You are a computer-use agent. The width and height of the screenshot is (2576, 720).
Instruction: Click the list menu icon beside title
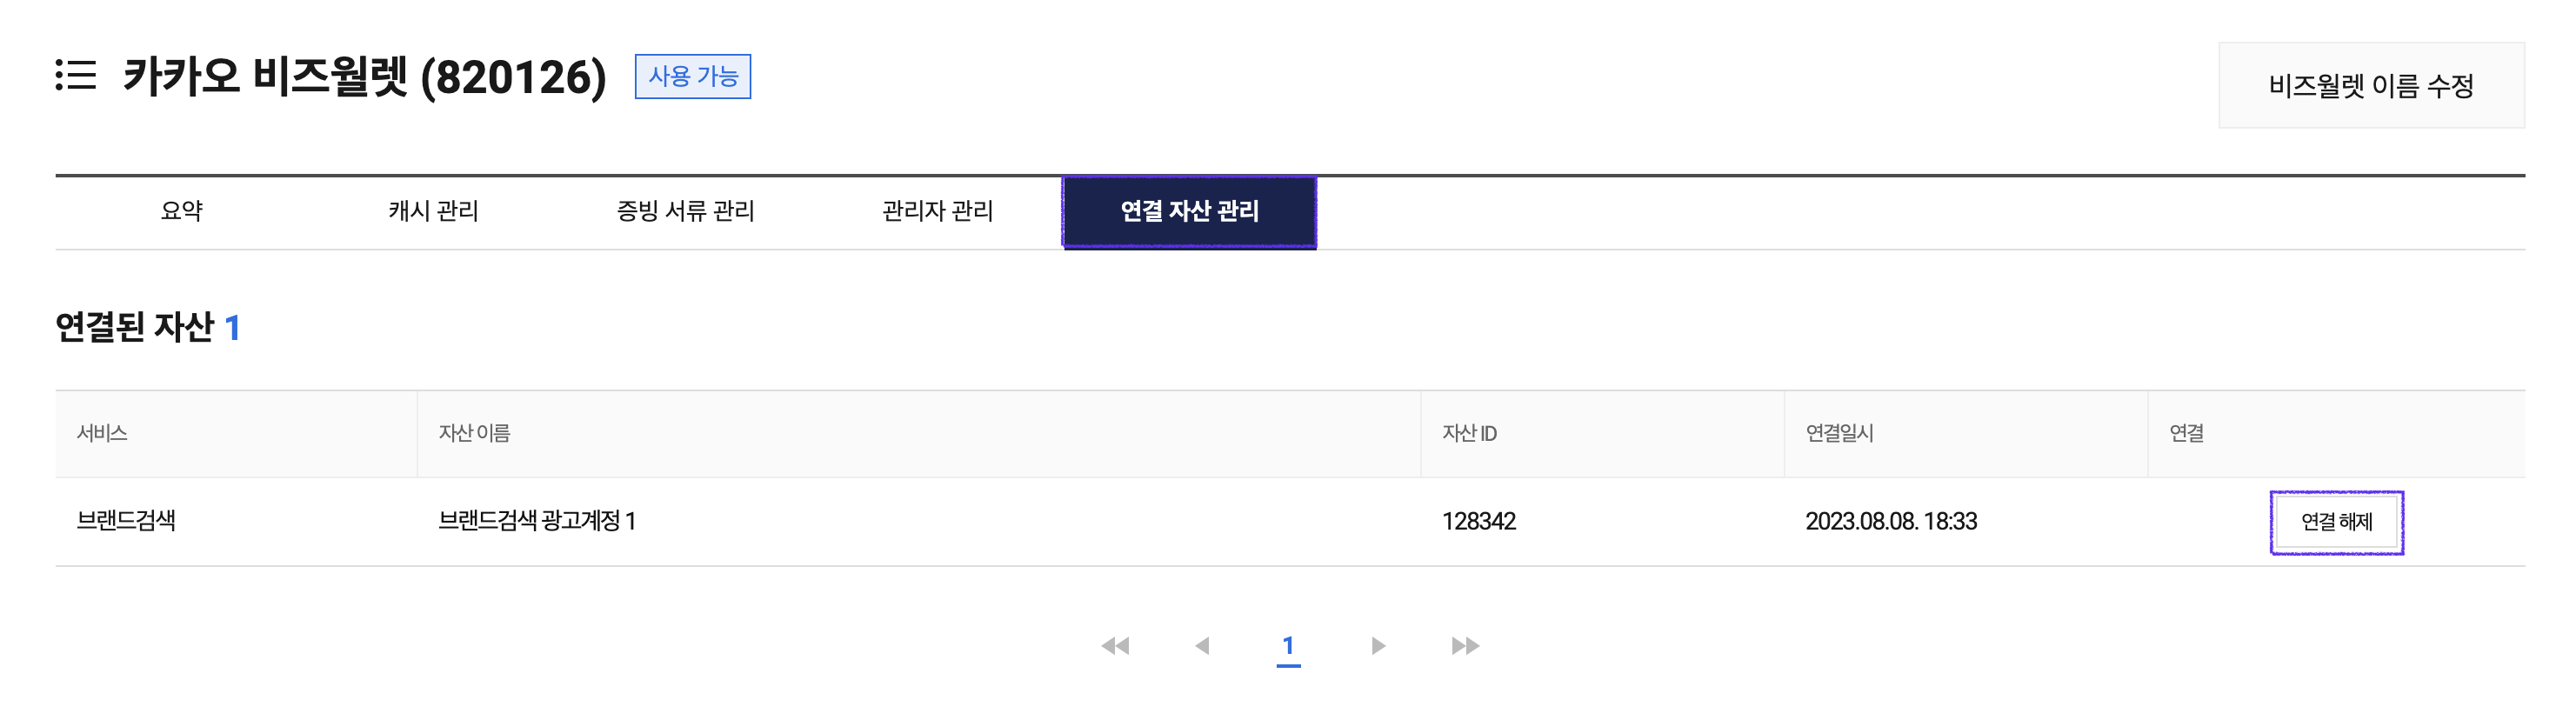tap(76, 75)
